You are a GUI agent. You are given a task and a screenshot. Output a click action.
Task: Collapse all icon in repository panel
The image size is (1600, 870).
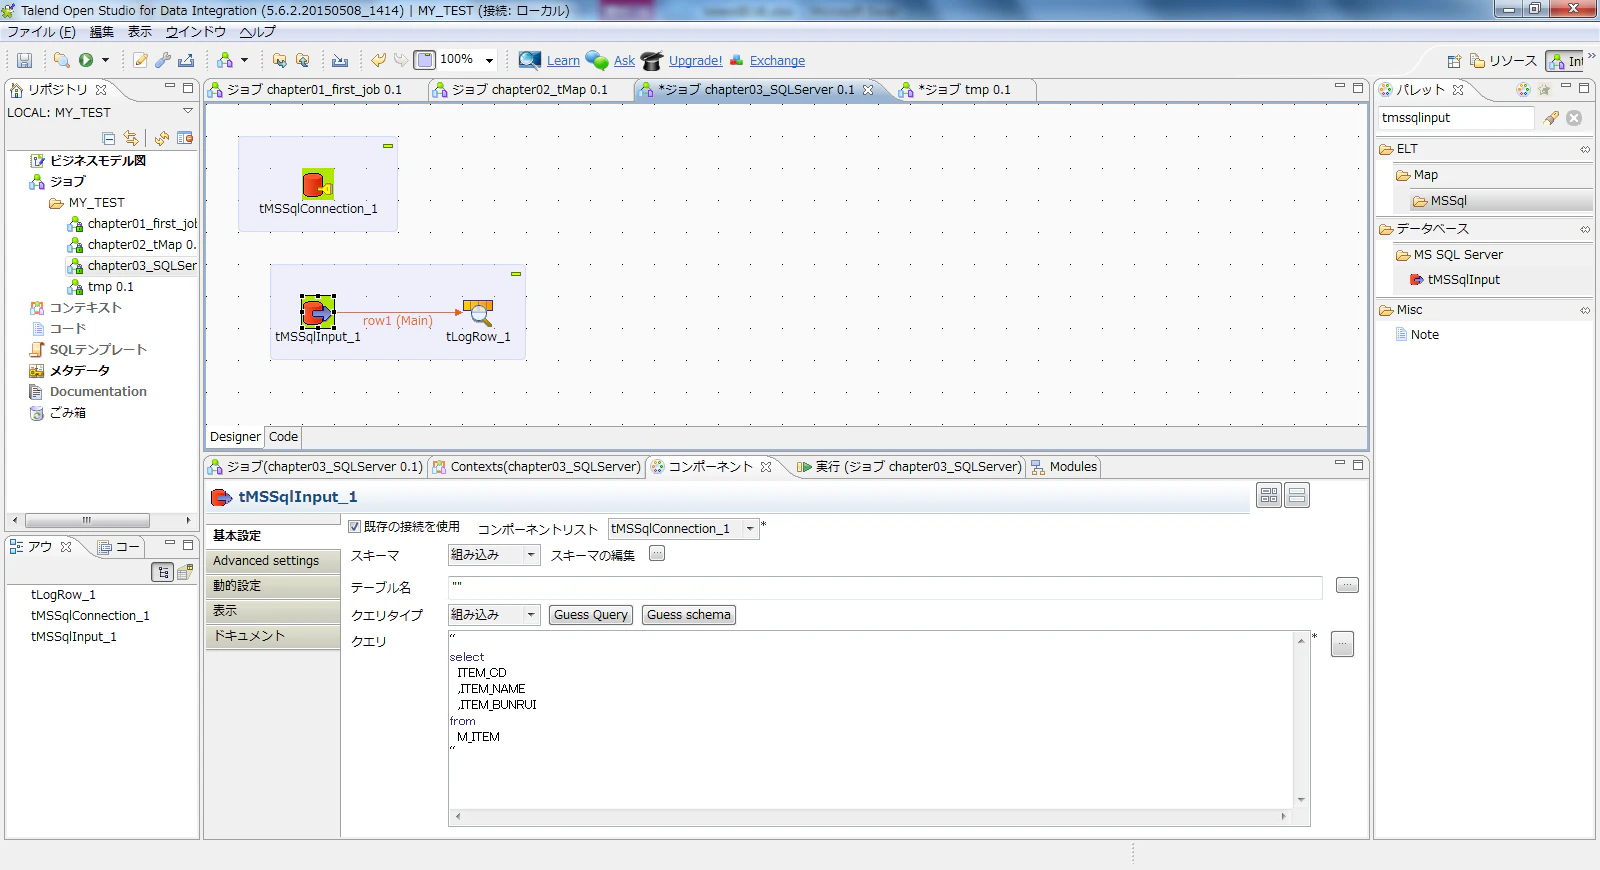[x=108, y=138]
